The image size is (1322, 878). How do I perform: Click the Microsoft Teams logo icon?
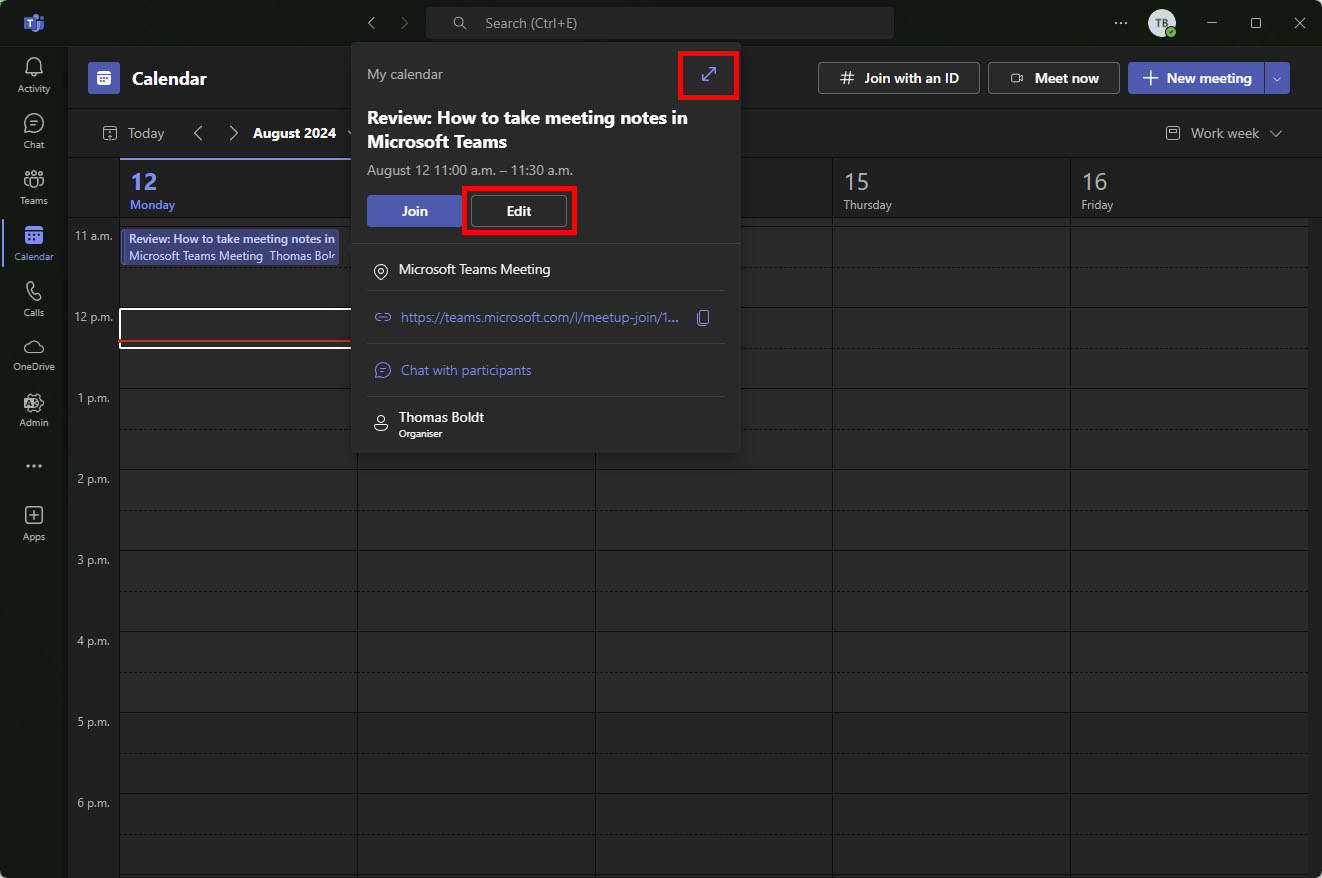34,23
